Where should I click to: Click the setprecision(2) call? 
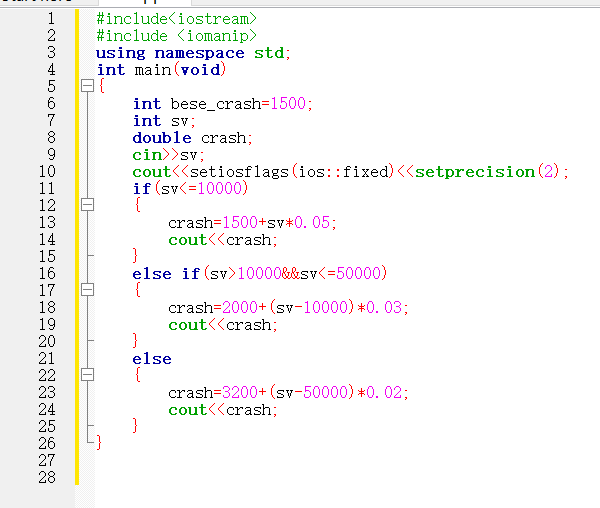point(487,172)
